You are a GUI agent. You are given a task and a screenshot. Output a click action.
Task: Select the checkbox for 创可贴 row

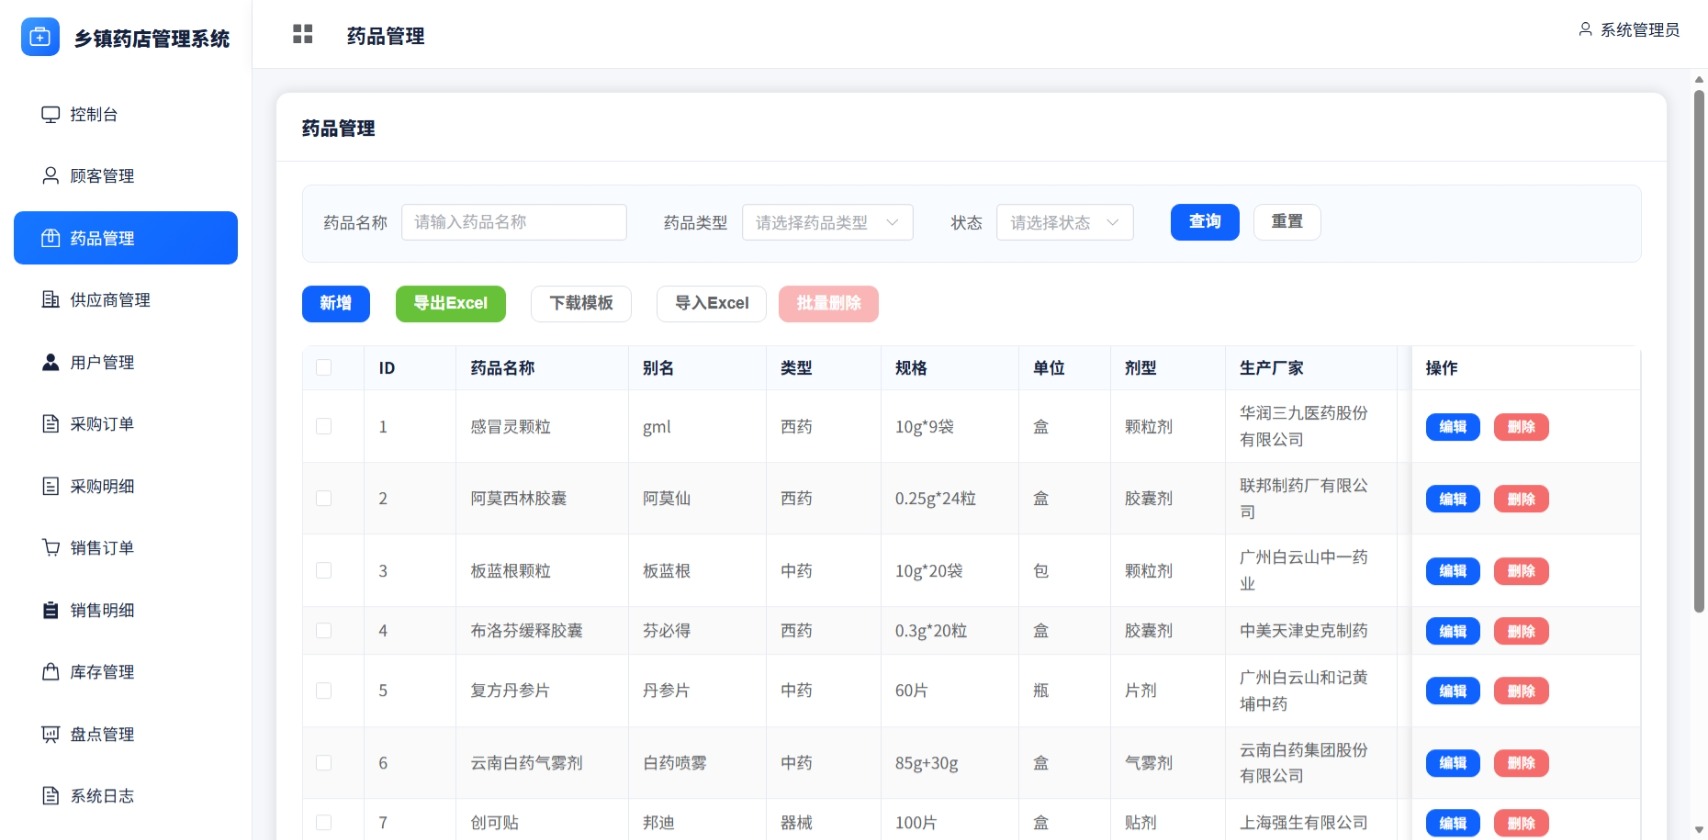click(324, 822)
